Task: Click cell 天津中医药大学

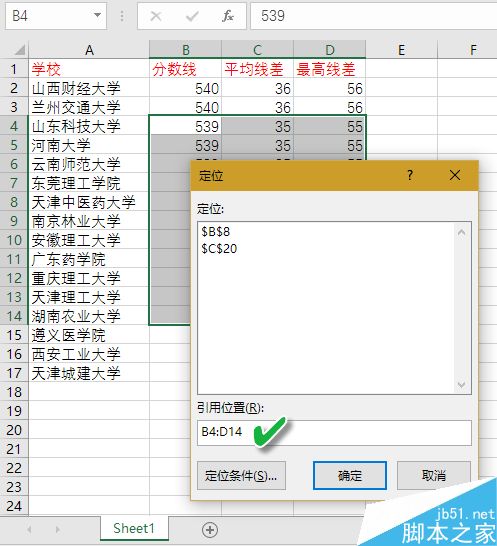Action: click(x=89, y=202)
